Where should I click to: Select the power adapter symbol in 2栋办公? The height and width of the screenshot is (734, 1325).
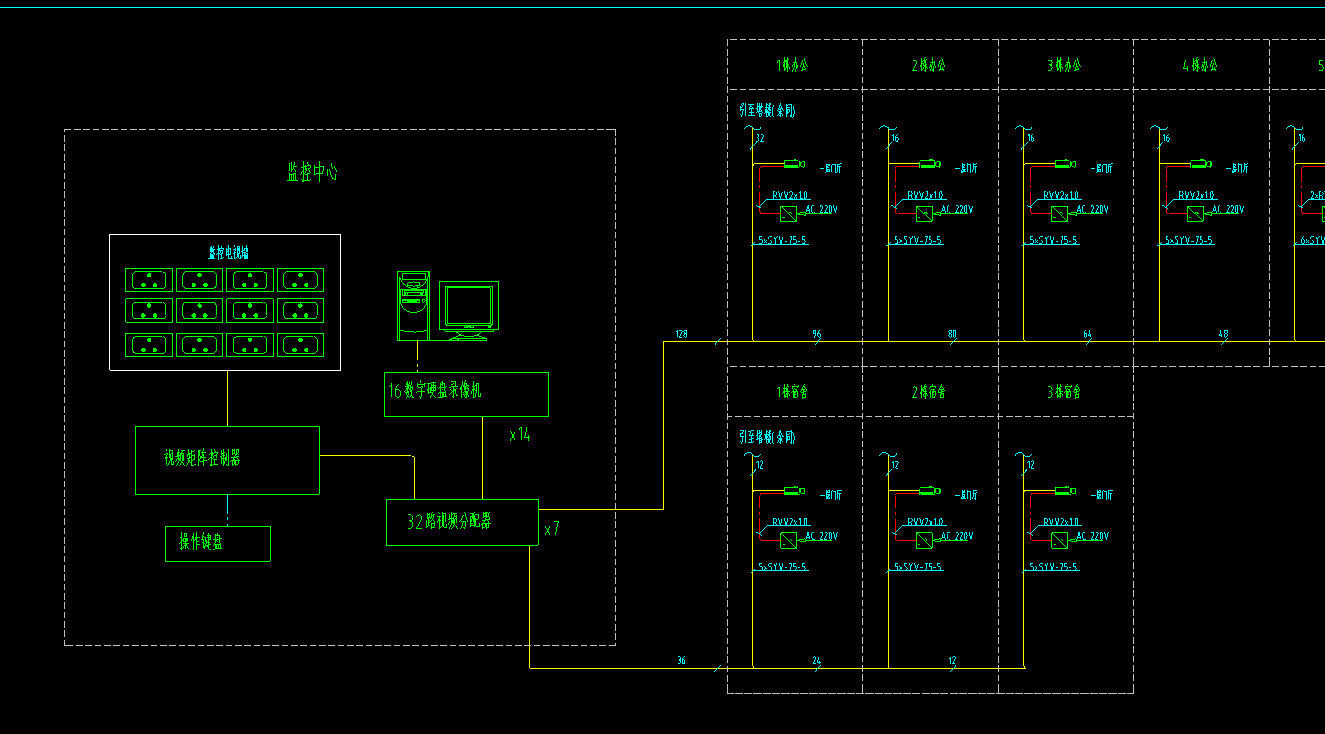(924, 214)
